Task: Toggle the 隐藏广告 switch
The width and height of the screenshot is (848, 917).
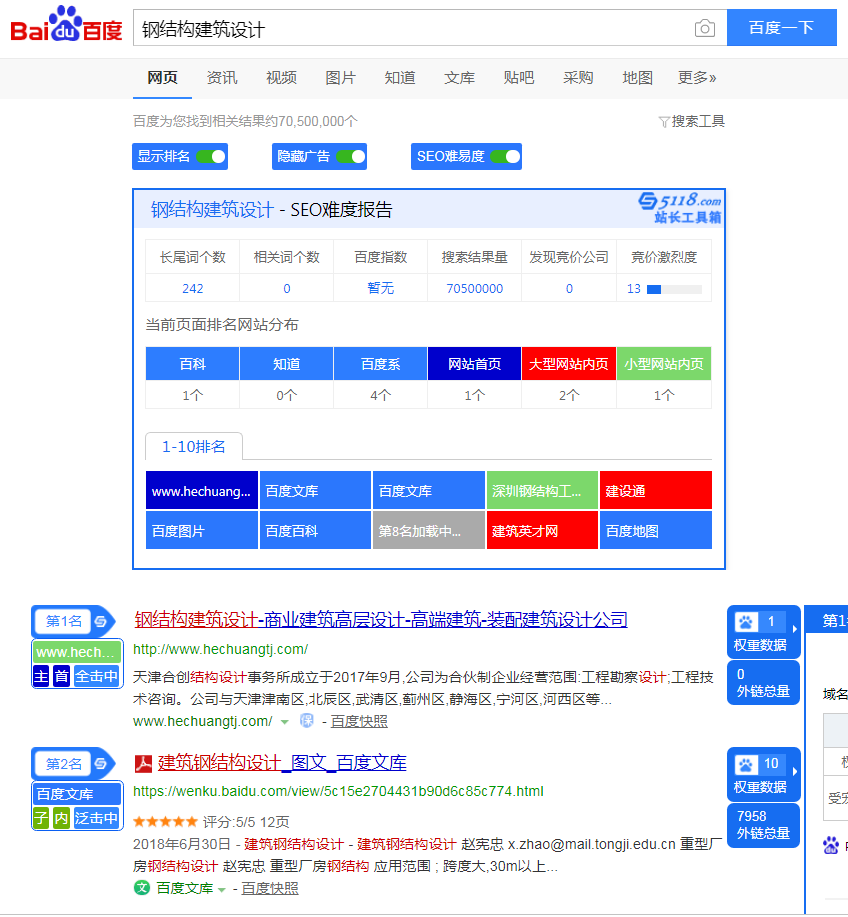Action: pyautogui.click(x=350, y=157)
